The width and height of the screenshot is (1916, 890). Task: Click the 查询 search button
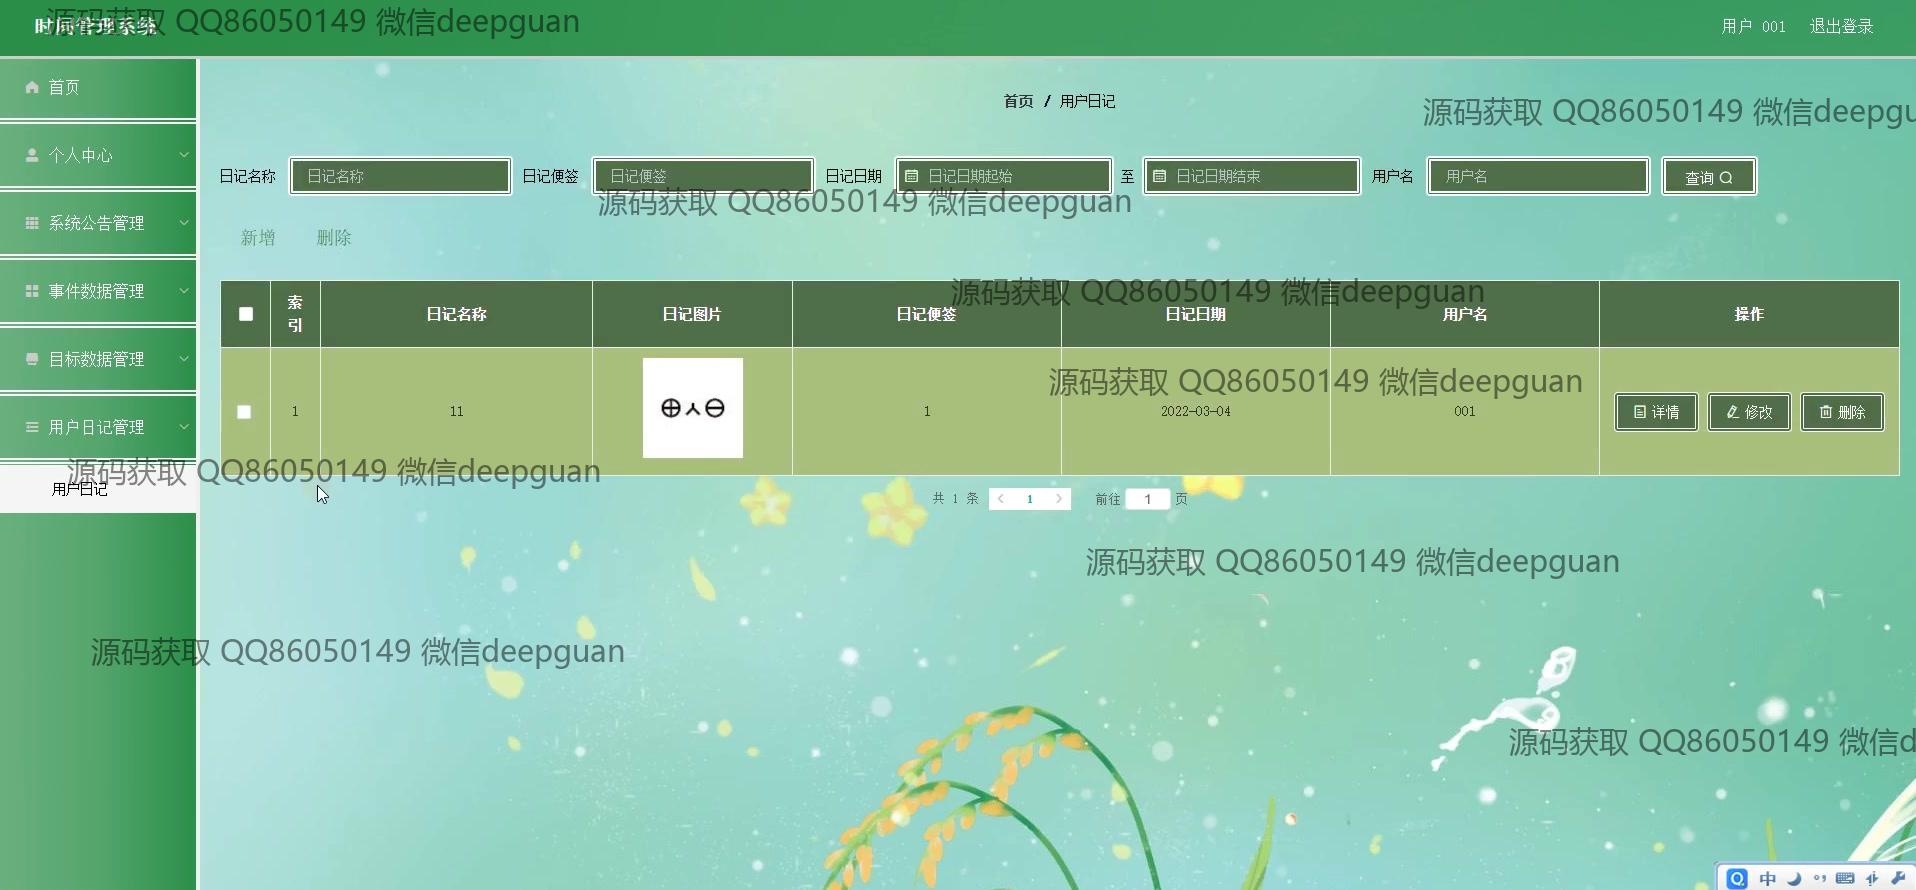(x=1708, y=177)
